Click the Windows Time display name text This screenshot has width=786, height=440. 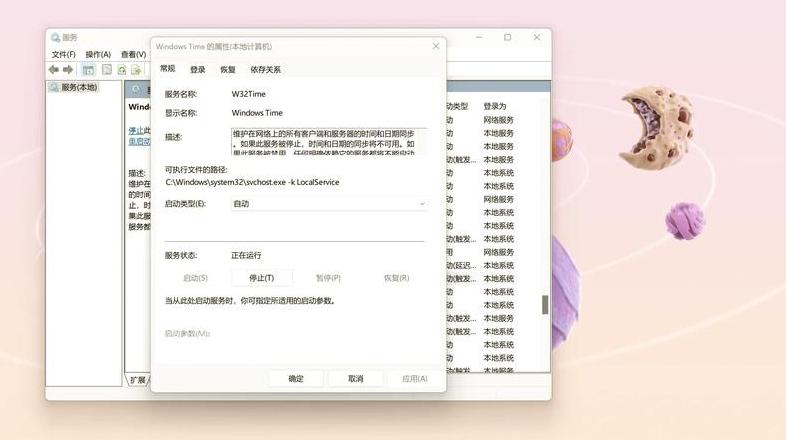[x=257, y=113]
